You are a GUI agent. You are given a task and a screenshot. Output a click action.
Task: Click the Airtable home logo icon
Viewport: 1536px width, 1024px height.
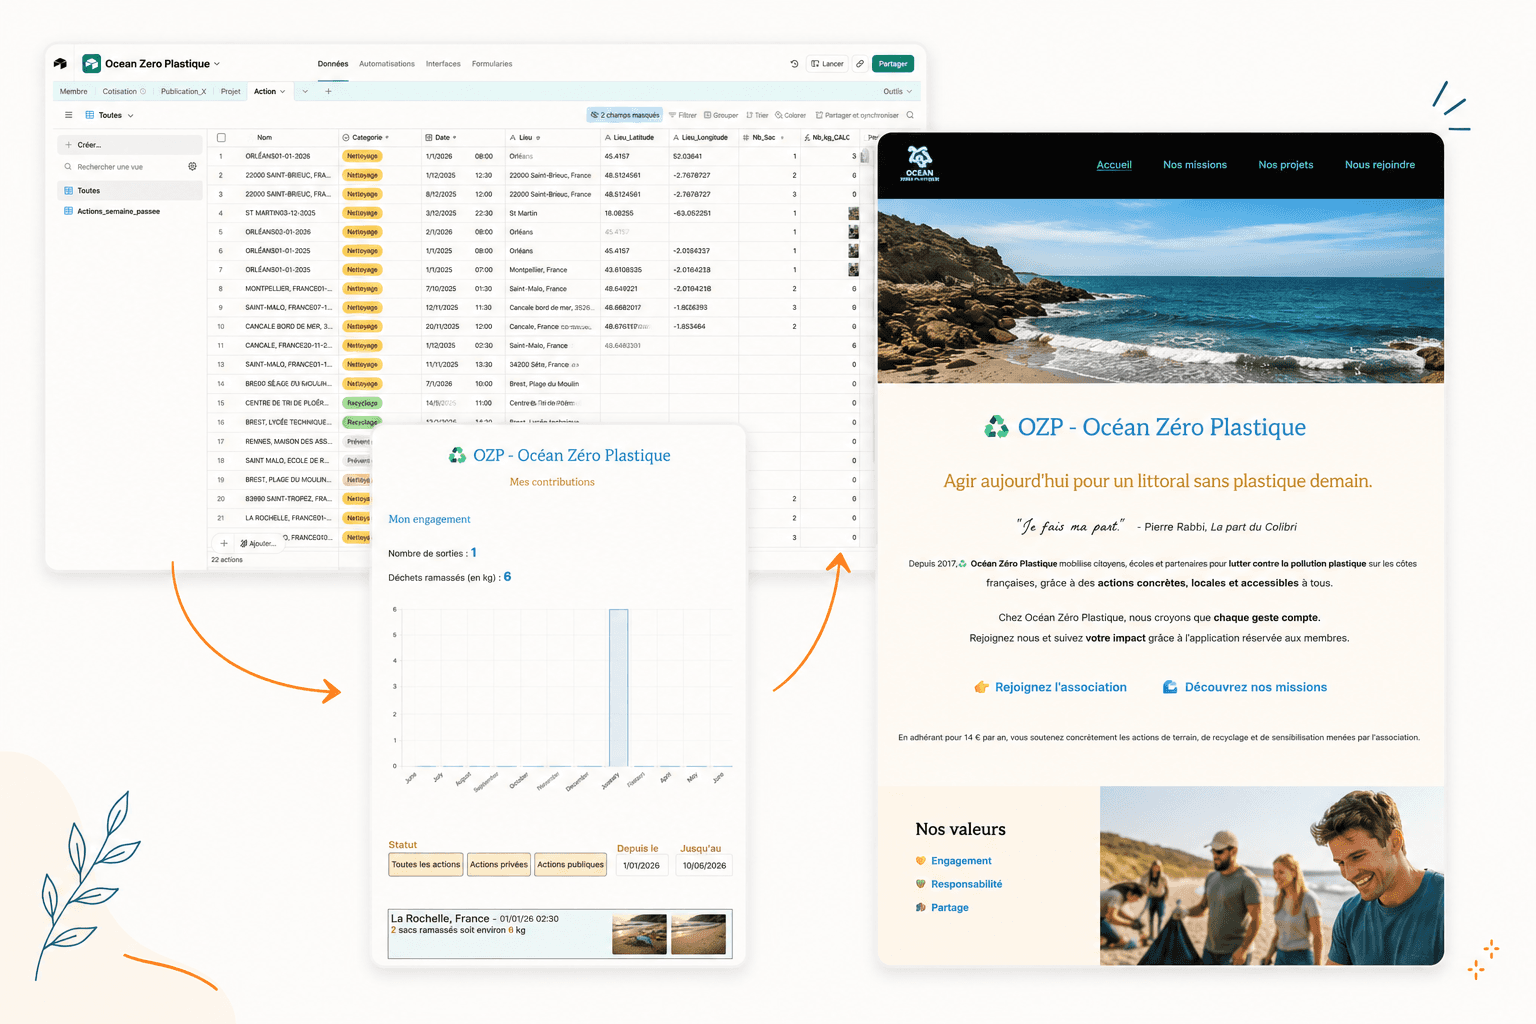point(60,63)
